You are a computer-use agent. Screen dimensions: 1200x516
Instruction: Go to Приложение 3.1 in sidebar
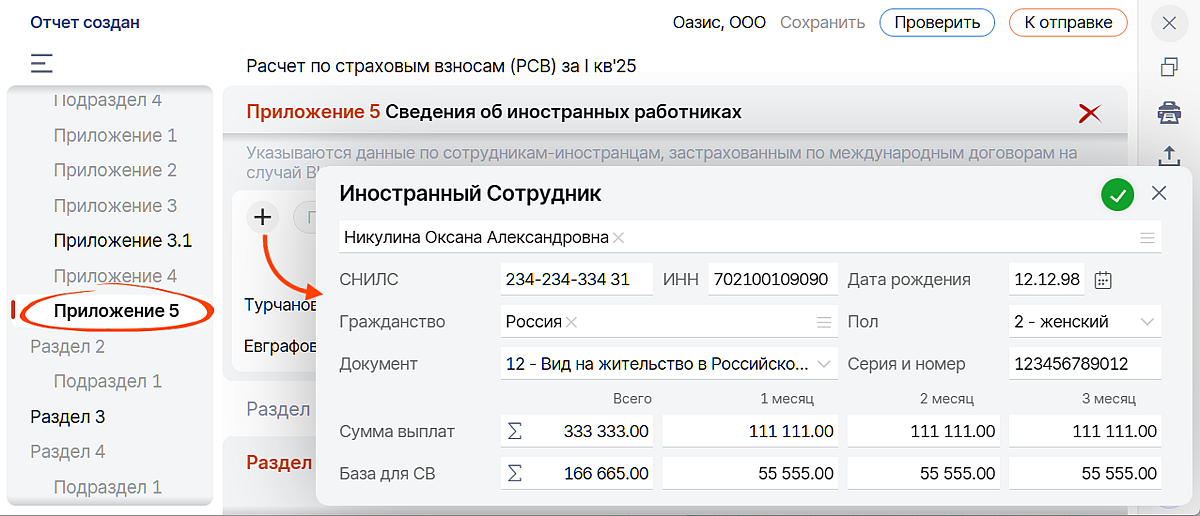(122, 241)
